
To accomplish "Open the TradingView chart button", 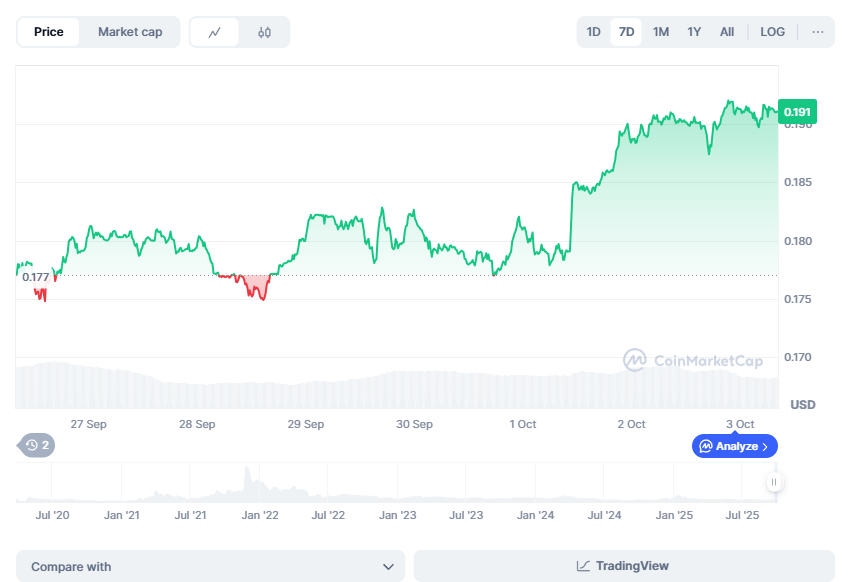I will tap(623, 566).
